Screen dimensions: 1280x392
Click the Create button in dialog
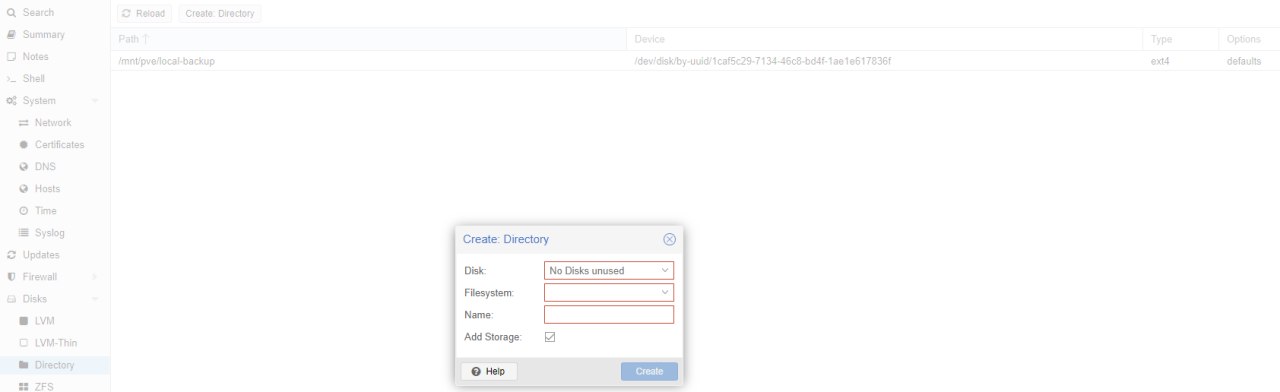click(x=649, y=371)
